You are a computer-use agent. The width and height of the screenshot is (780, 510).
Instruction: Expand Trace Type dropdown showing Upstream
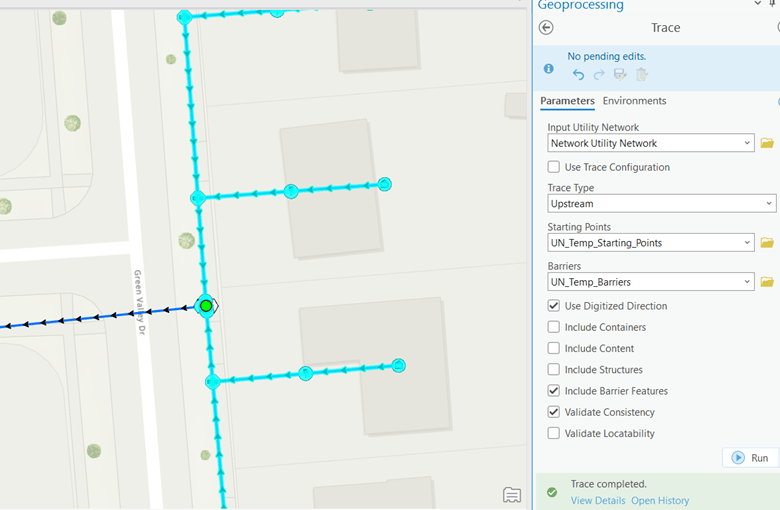(x=769, y=204)
